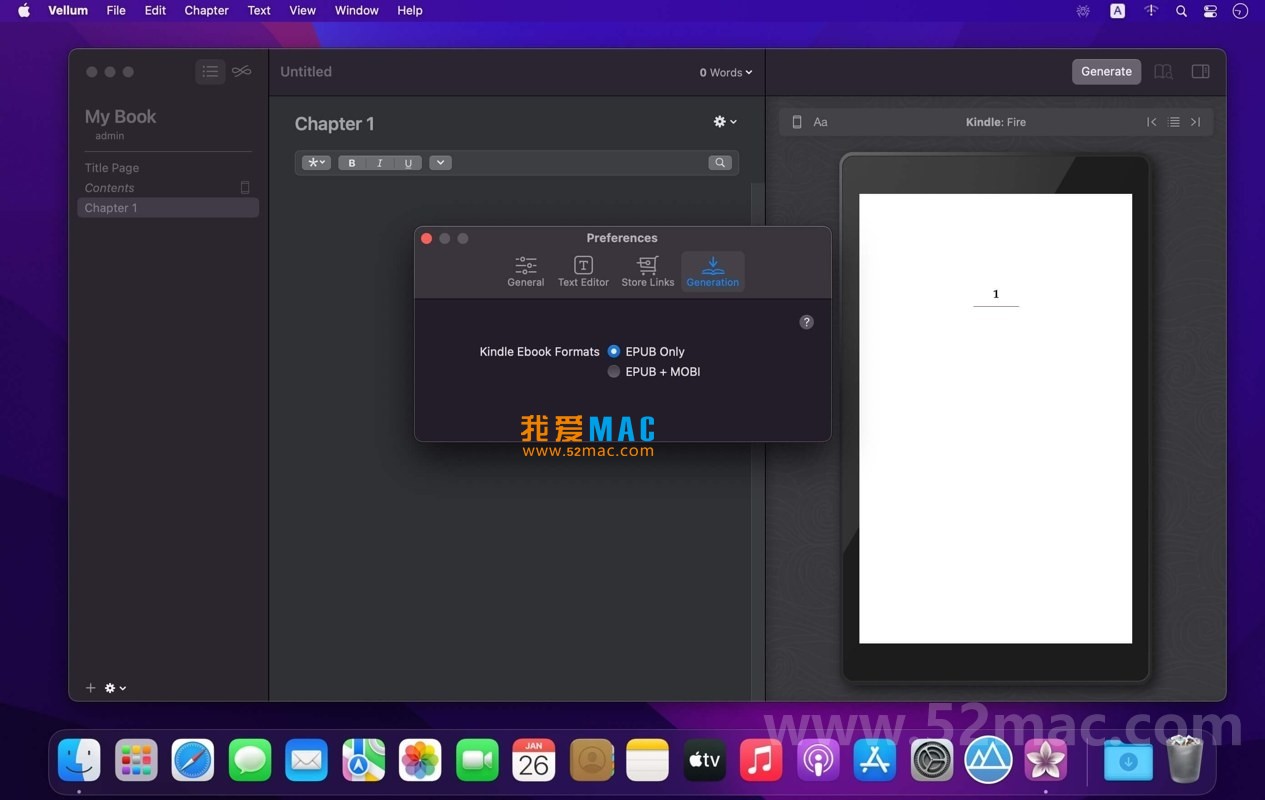Image resolution: width=1265 pixels, height=800 pixels.
Task: Jump to the last page in preview
Action: coord(1195,122)
